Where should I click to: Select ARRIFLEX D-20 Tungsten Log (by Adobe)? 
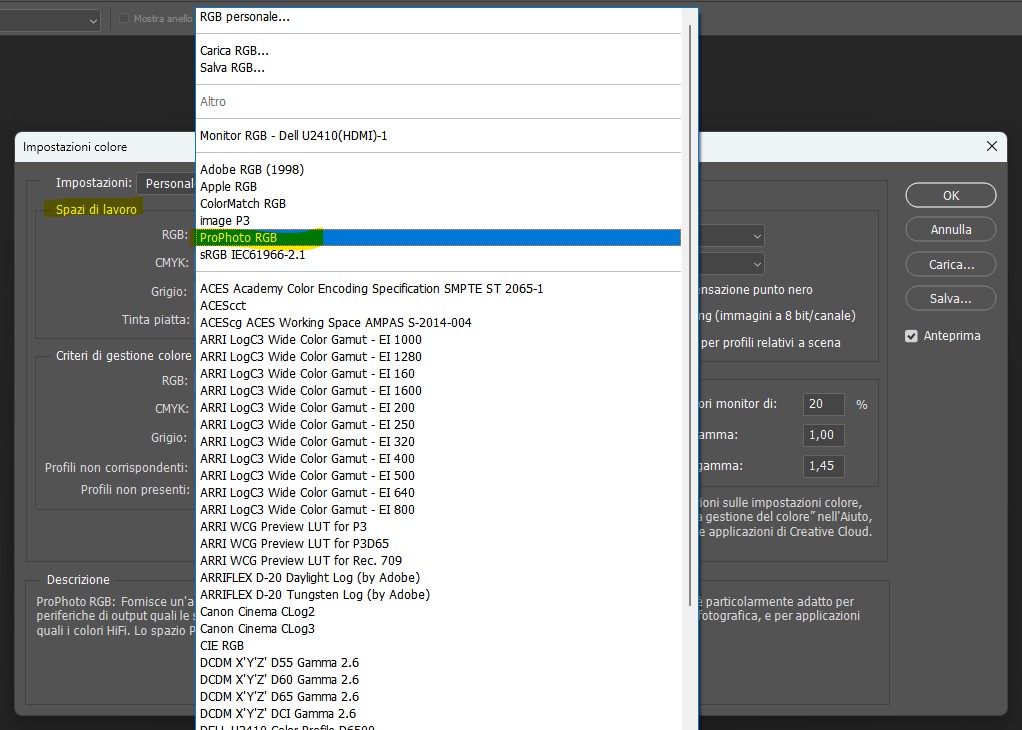tap(438, 593)
